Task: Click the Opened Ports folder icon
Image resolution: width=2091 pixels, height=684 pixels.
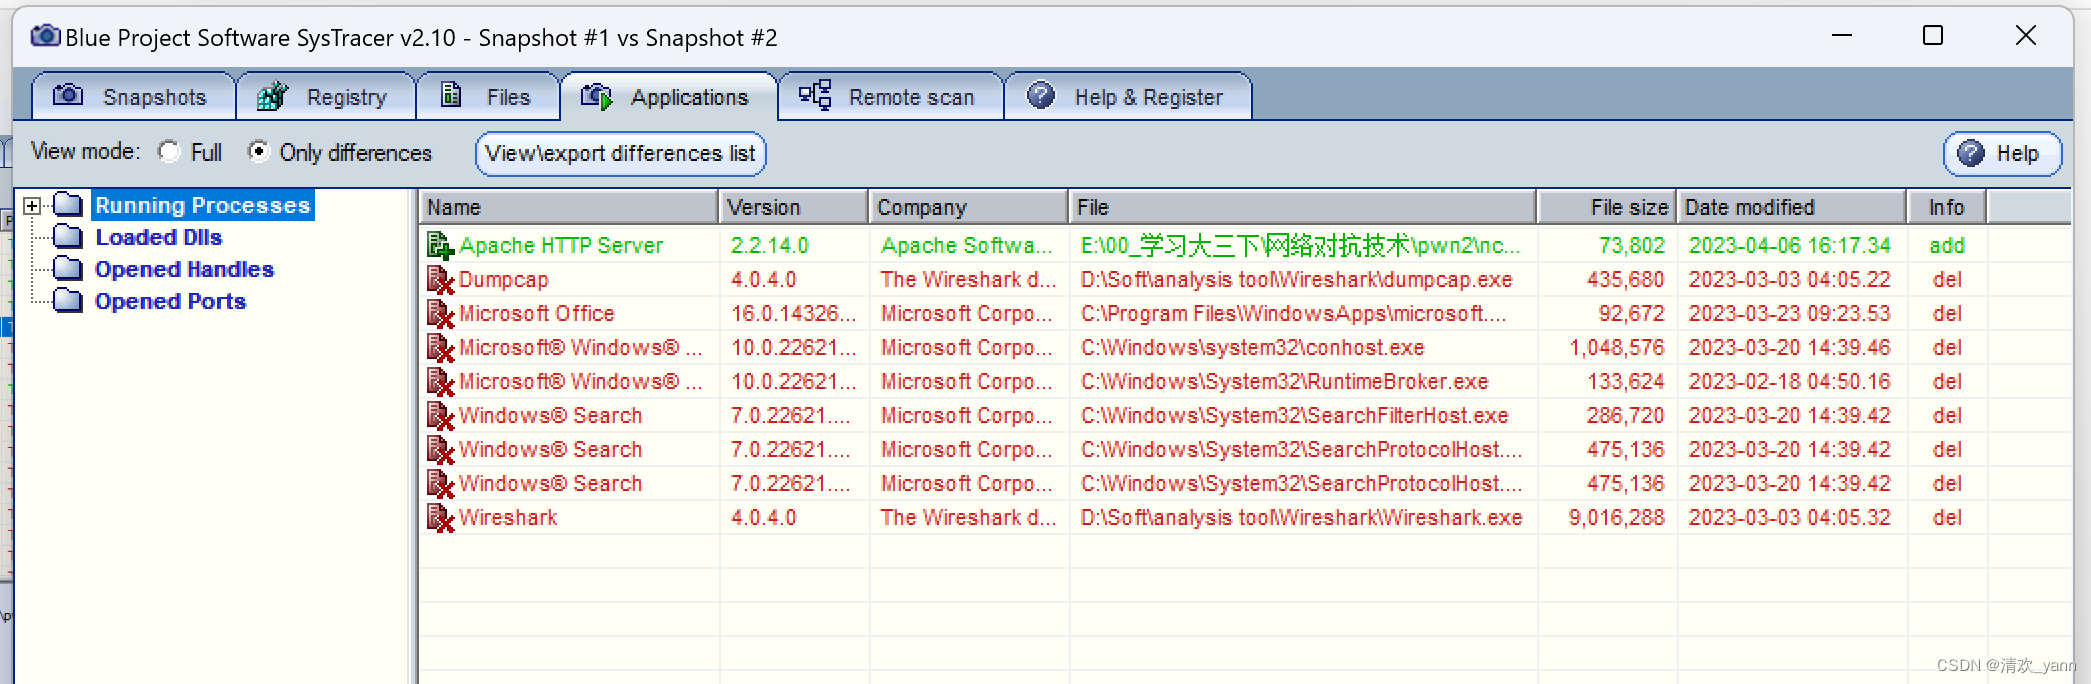Action: 68,300
